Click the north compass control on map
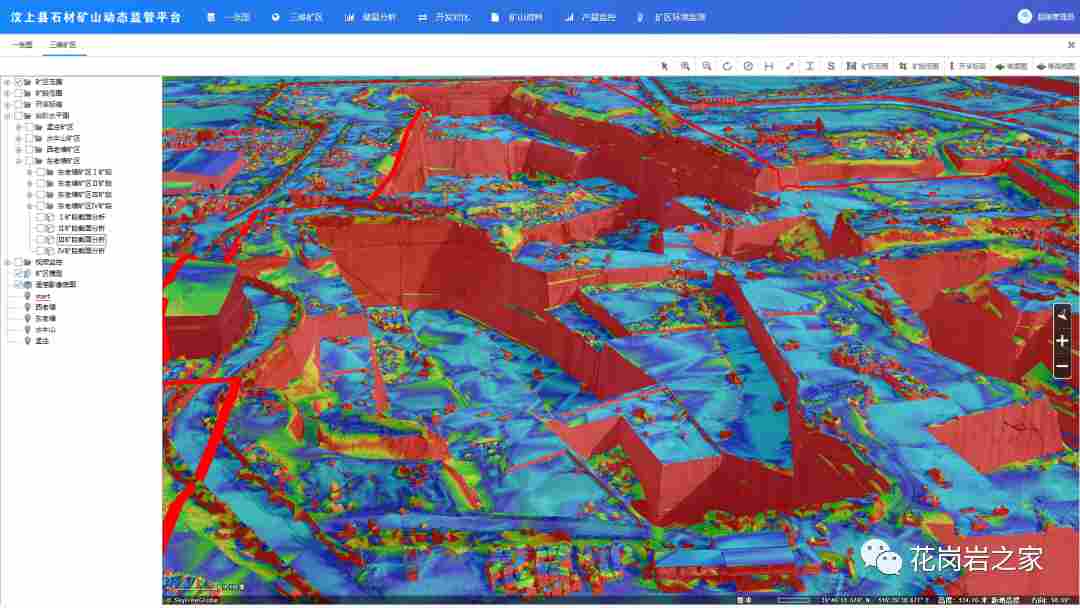 click(1062, 316)
